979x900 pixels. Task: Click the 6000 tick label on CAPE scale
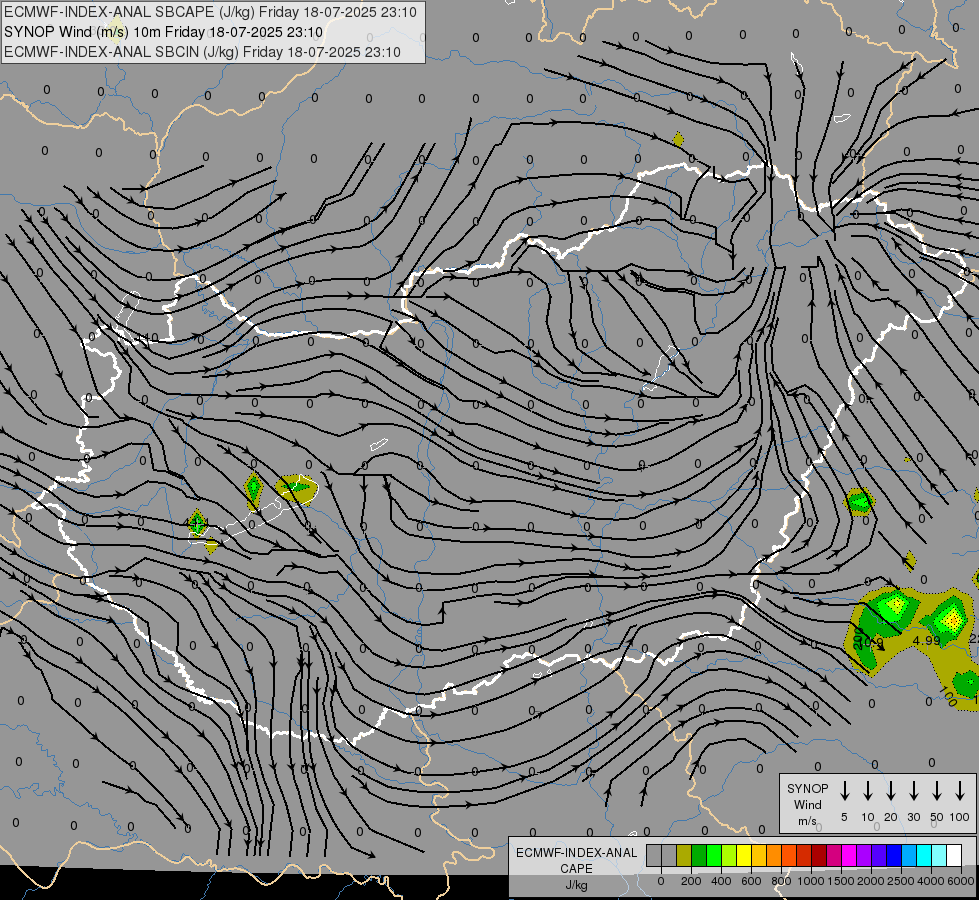pyautogui.click(x=961, y=881)
